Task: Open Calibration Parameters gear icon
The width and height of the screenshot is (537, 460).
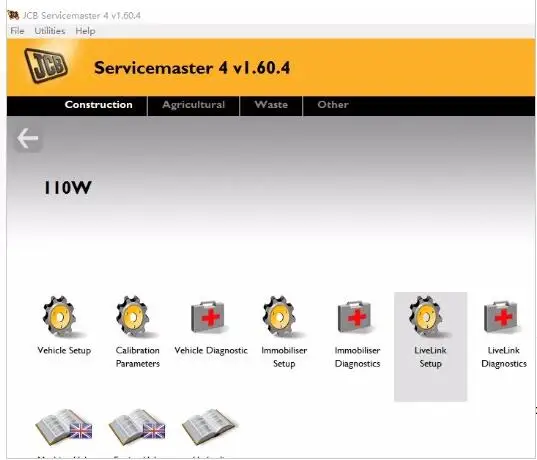Action: point(137,317)
